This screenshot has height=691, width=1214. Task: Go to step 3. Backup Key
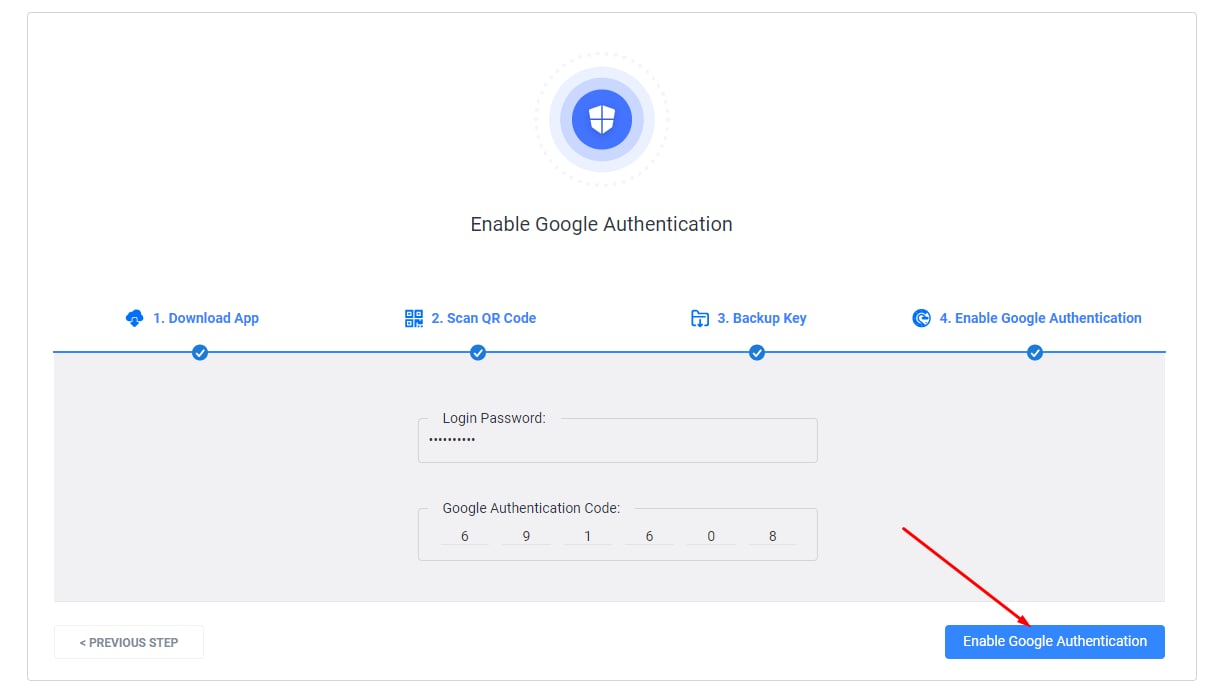point(762,318)
